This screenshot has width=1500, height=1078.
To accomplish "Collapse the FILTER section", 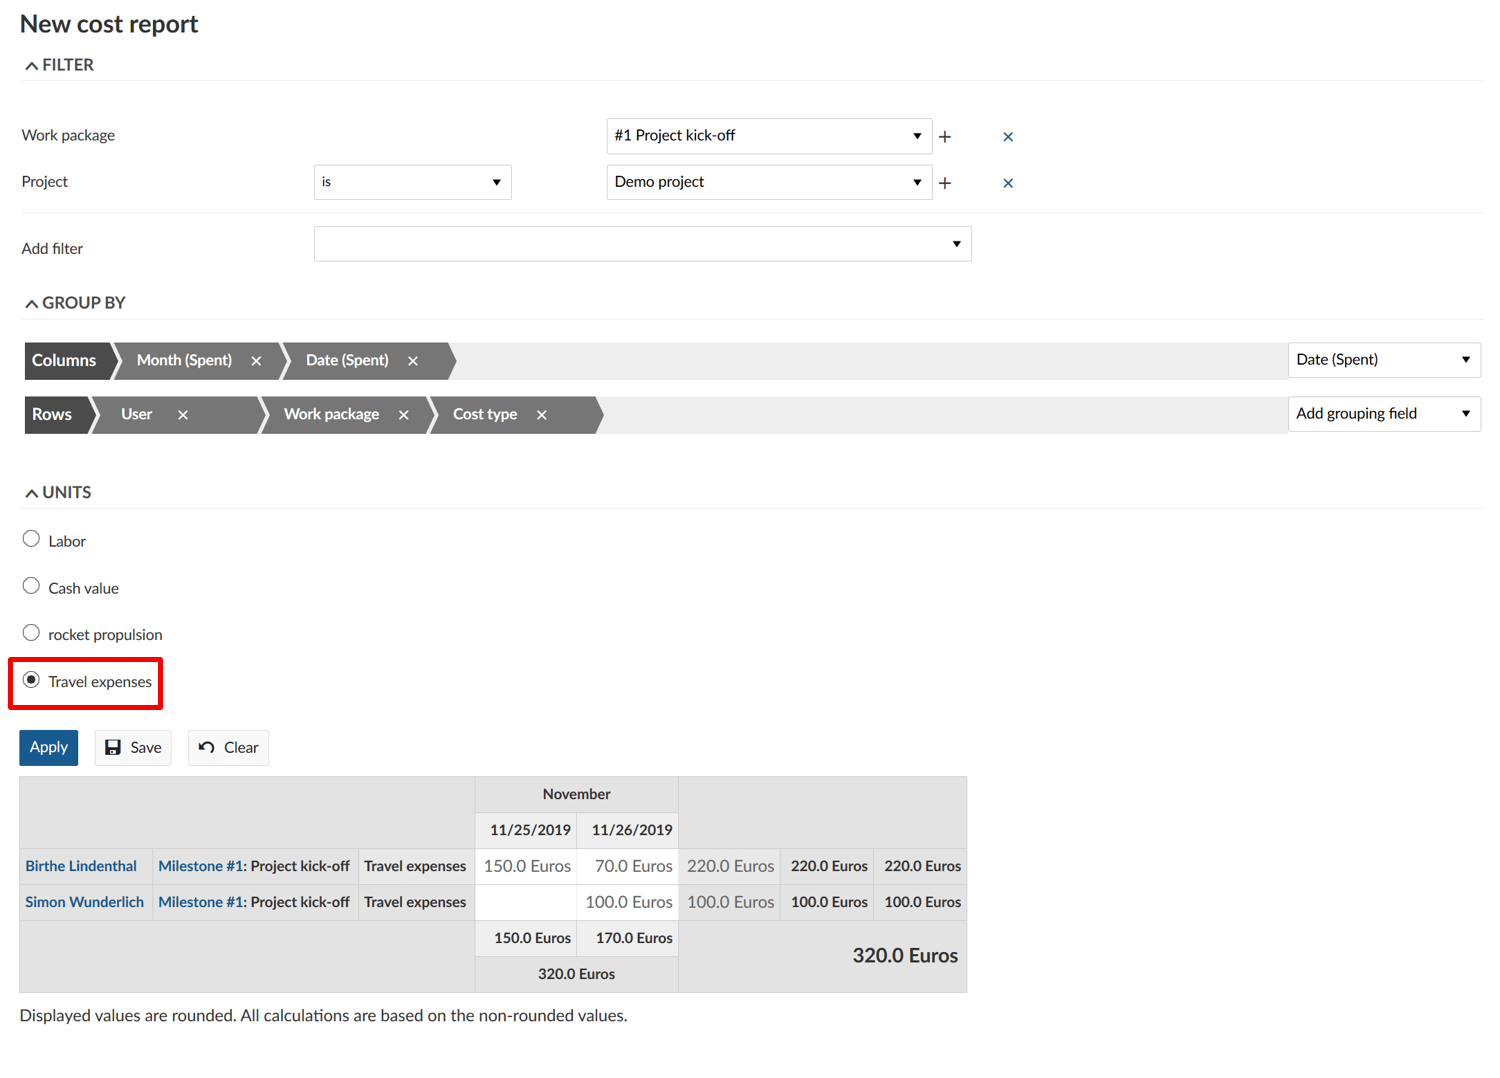I will pos(59,65).
